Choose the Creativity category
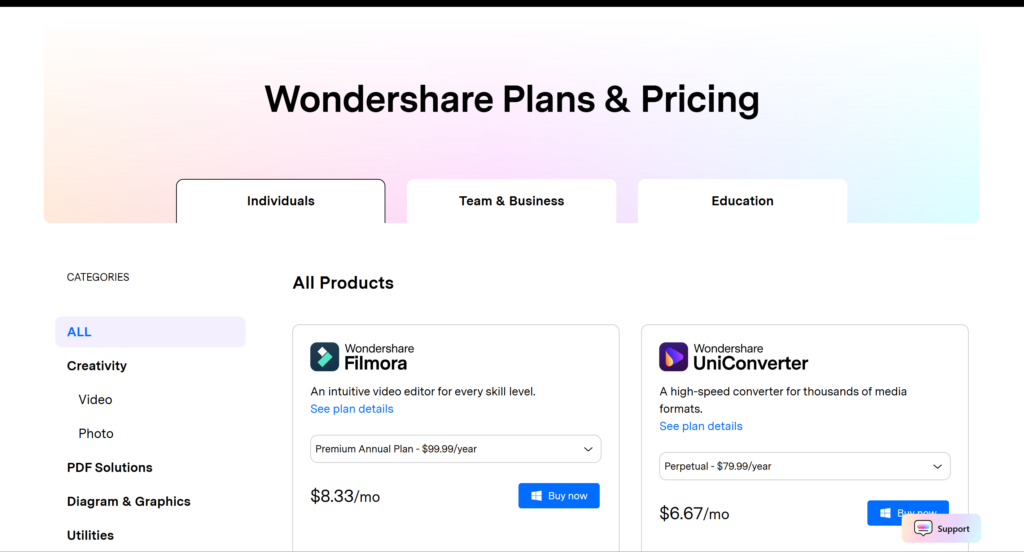This screenshot has height=552, width=1024. tap(97, 366)
